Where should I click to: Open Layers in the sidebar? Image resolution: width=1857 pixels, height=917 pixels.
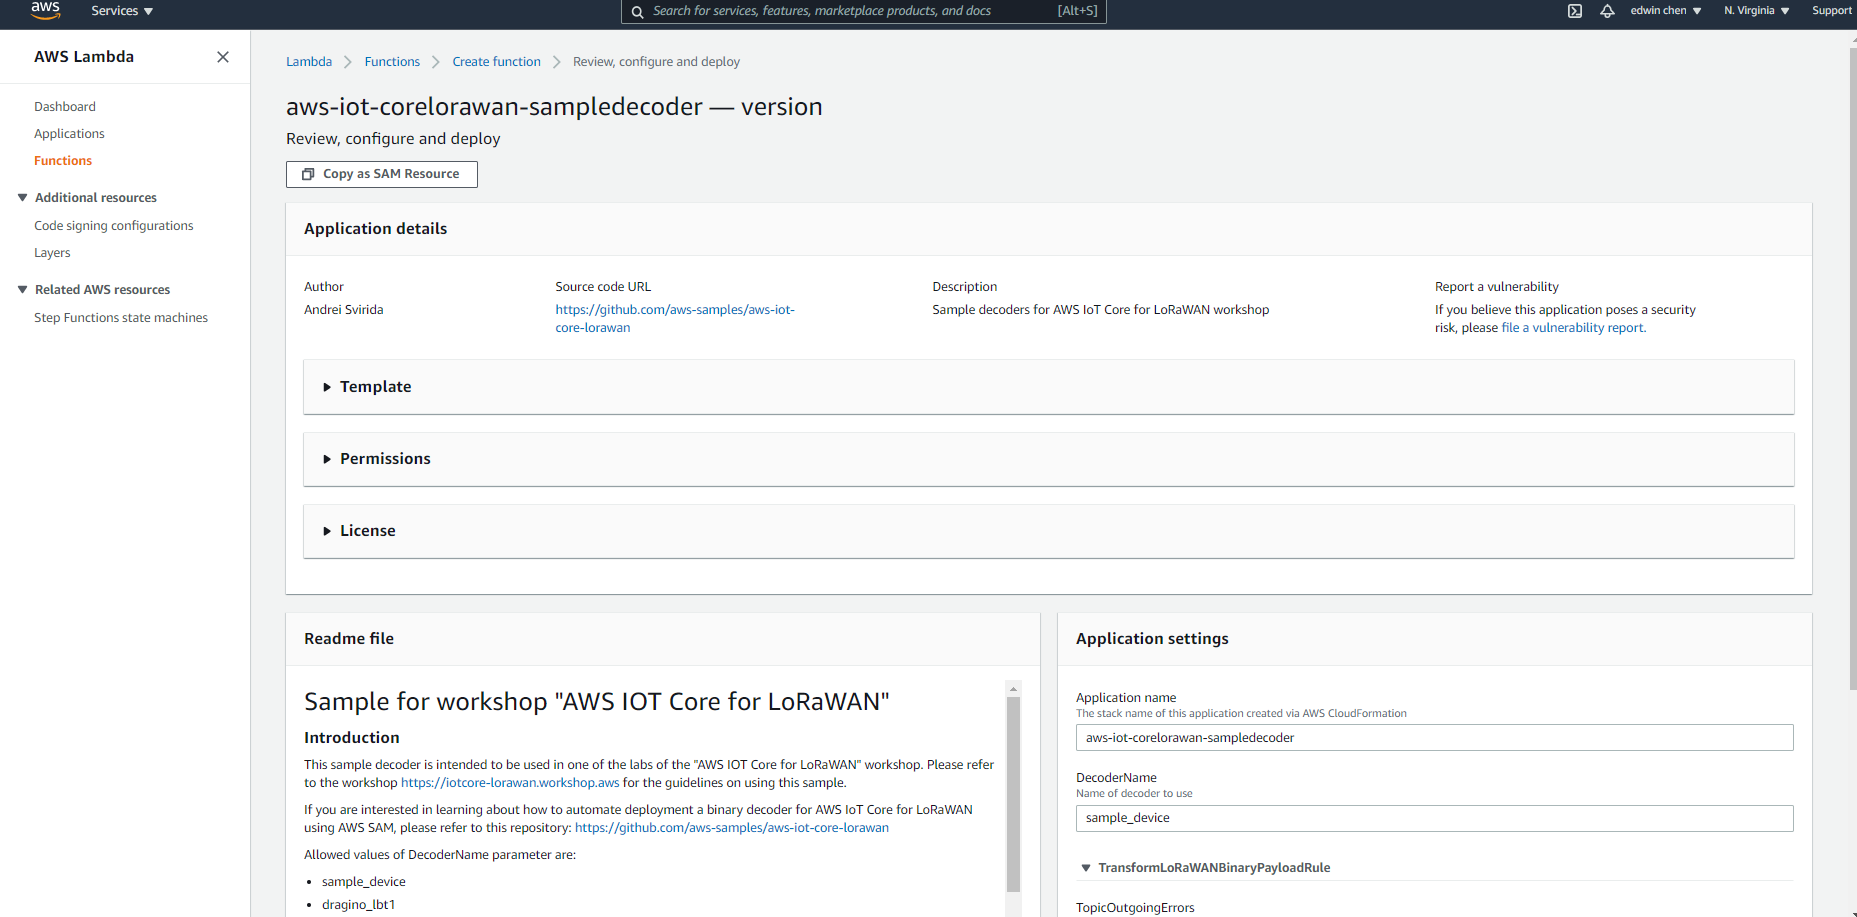[x=52, y=253]
